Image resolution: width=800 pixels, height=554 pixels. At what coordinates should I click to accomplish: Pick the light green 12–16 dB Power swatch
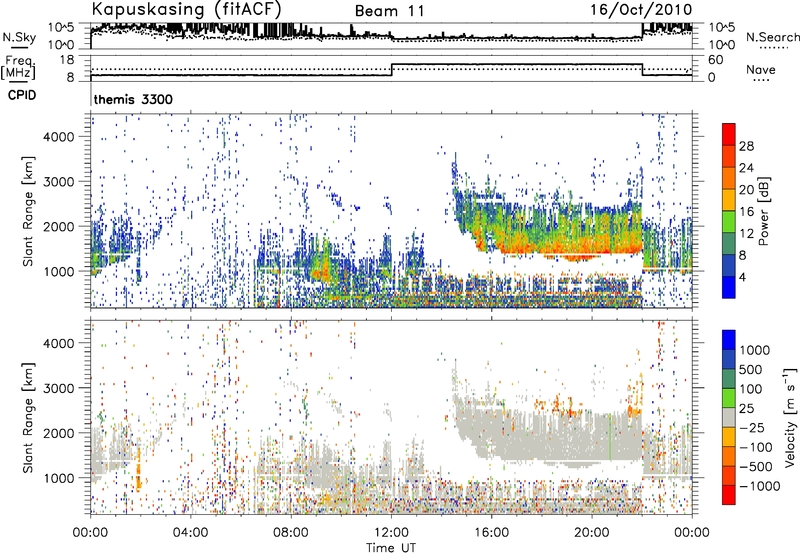tap(729, 222)
